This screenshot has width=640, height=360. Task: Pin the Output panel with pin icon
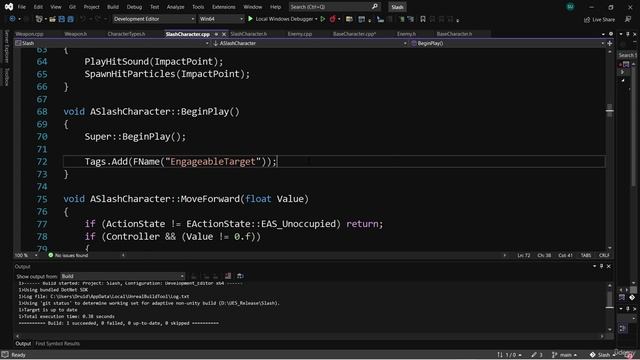pos(601,266)
